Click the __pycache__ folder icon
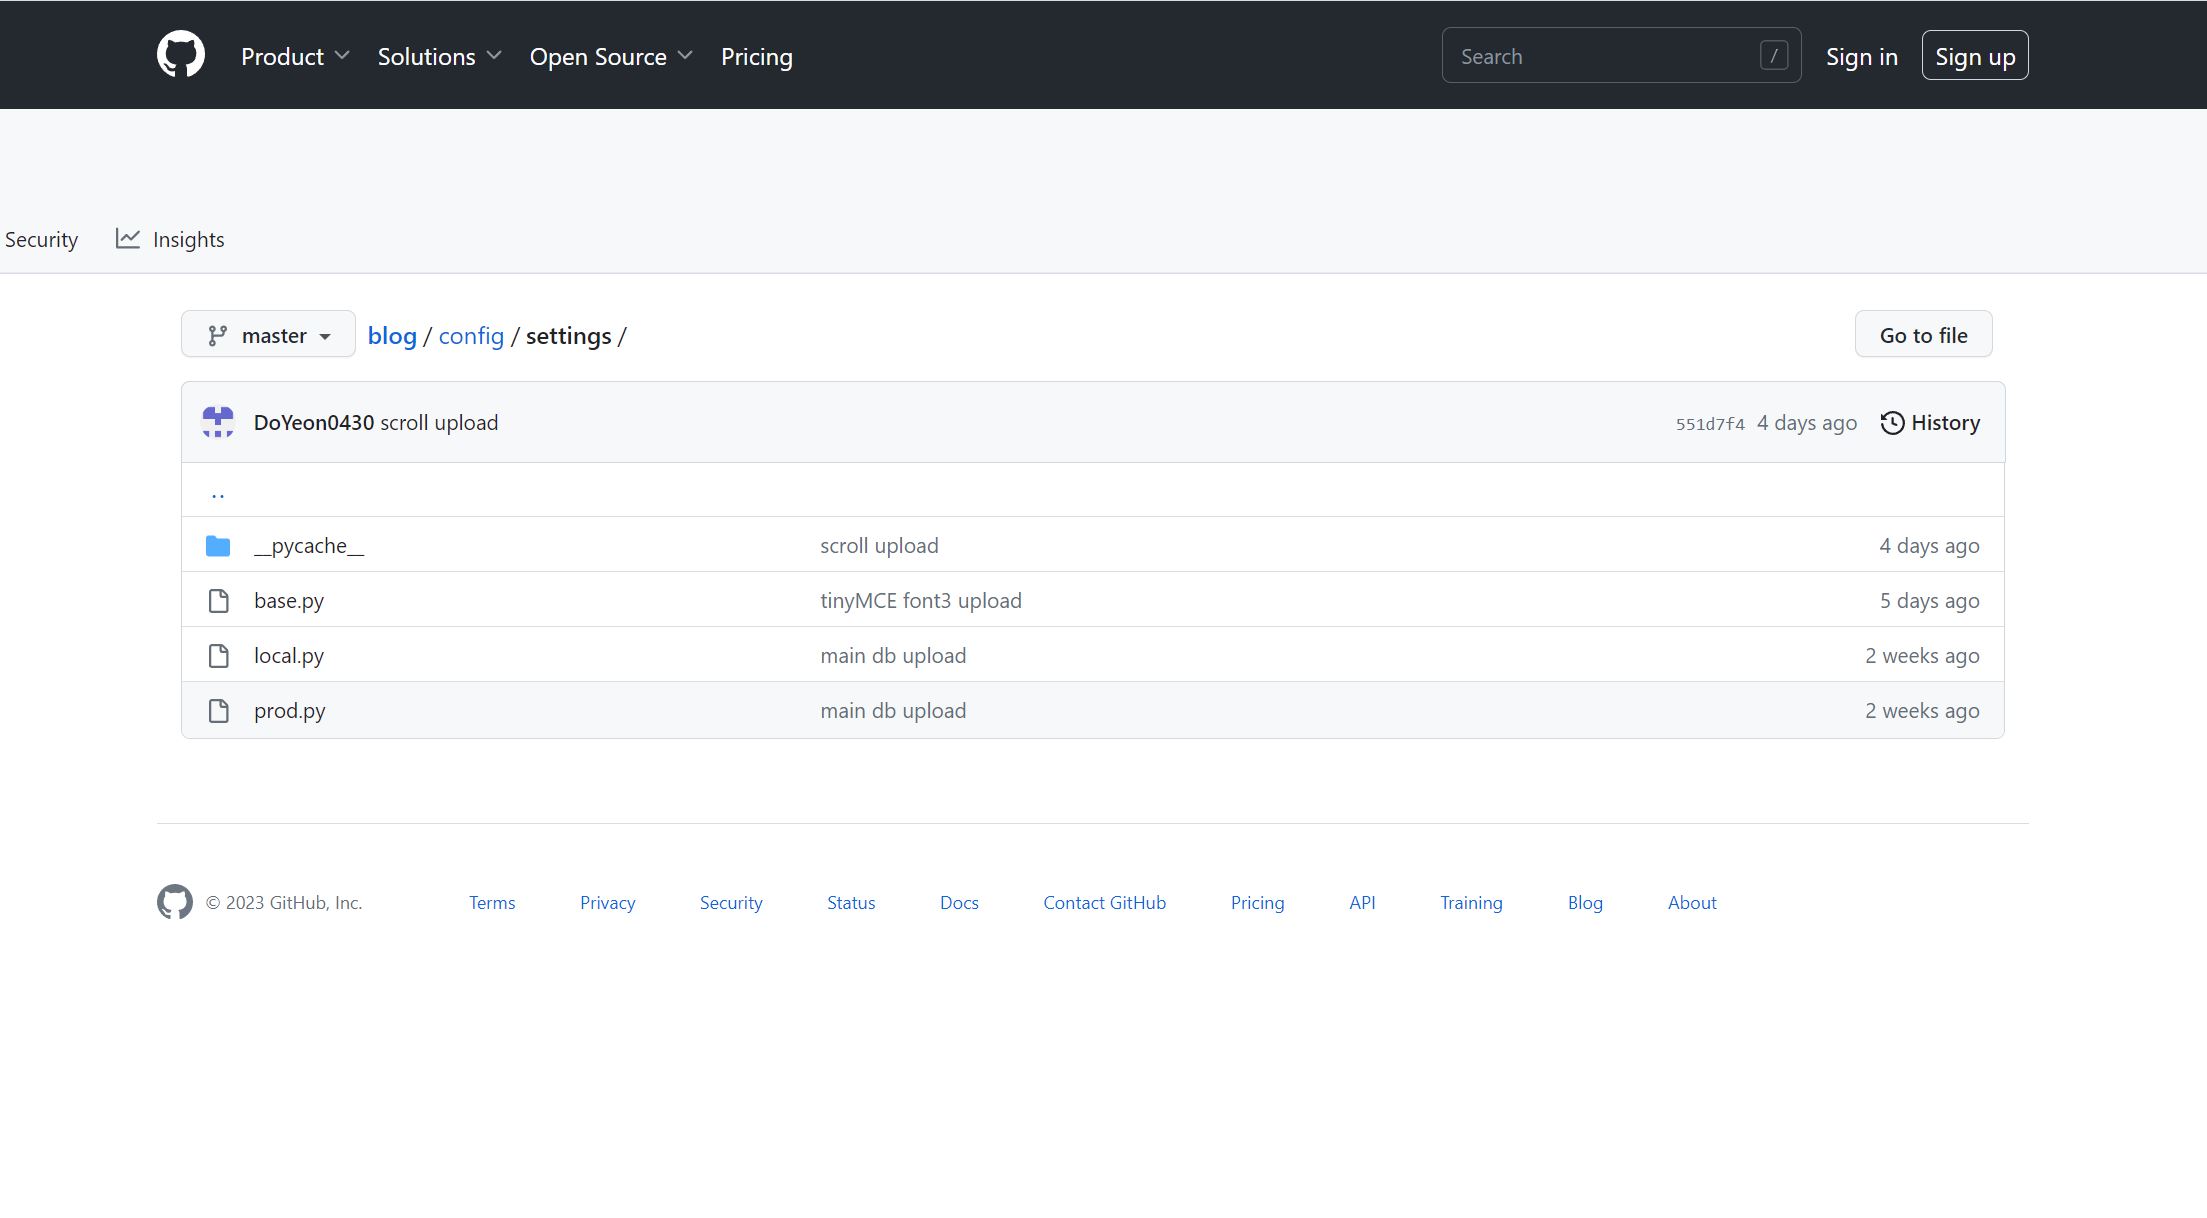The image size is (2207, 1218). tap(218, 545)
